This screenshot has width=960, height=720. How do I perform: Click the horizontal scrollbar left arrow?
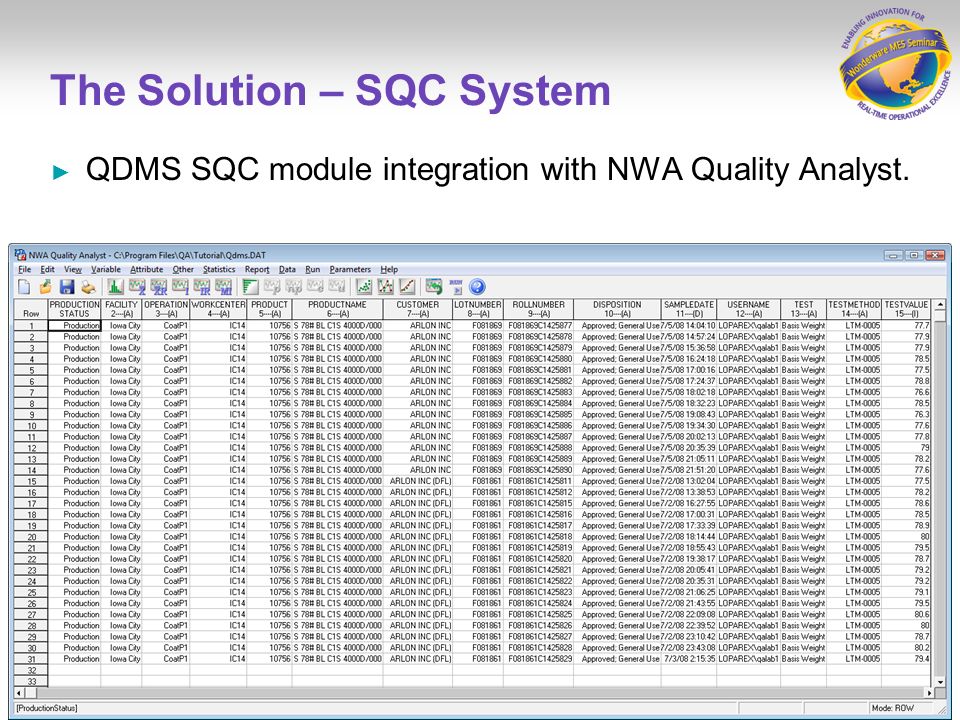[x=19, y=693]
